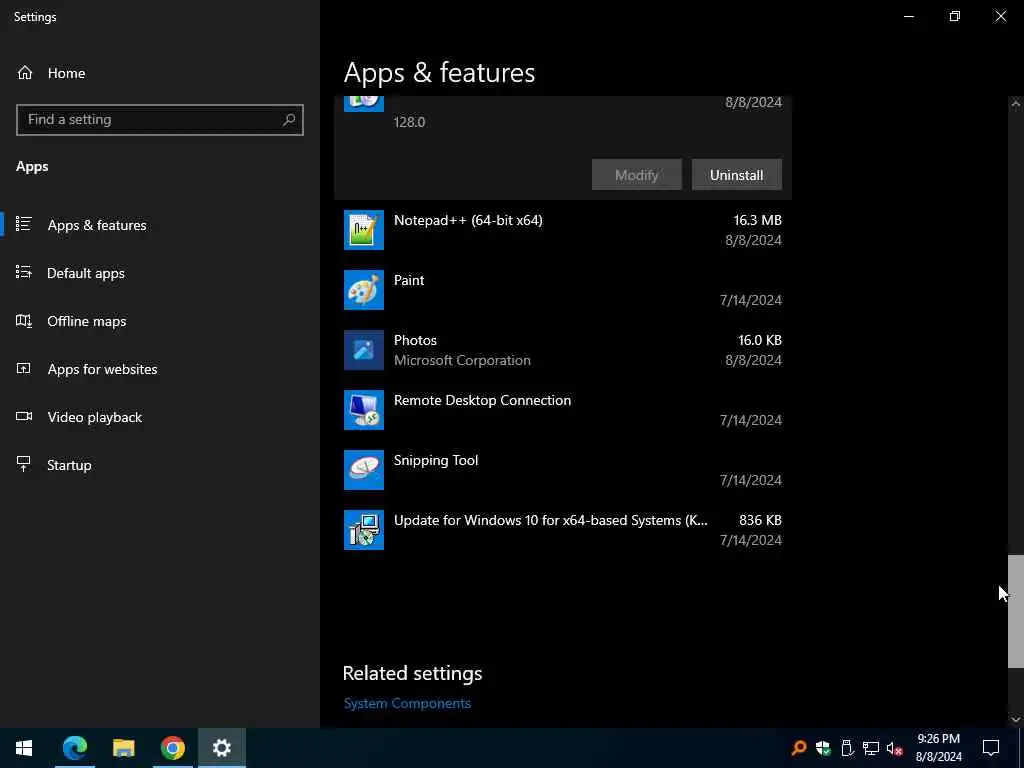
Task: Click the Remote Desktop Connection icon
Action: [x=364, y=410]
